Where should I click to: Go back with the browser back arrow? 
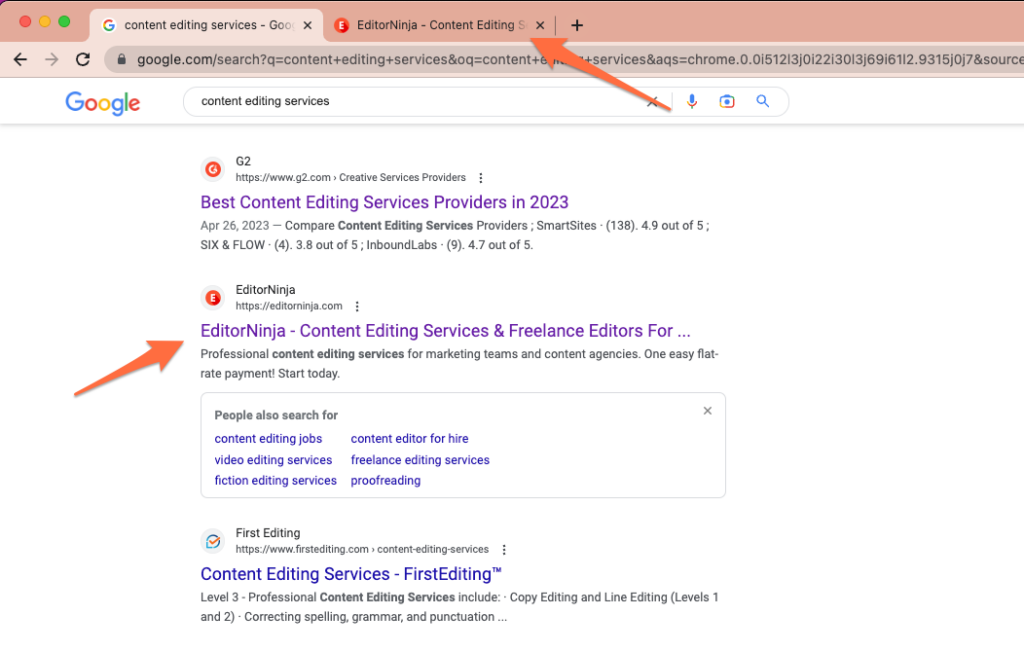pos(20,59)
